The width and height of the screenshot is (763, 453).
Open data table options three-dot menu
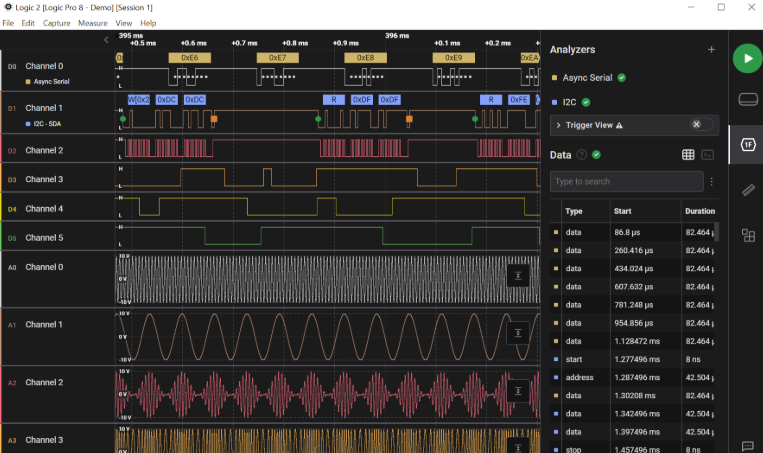click(712, 182)
